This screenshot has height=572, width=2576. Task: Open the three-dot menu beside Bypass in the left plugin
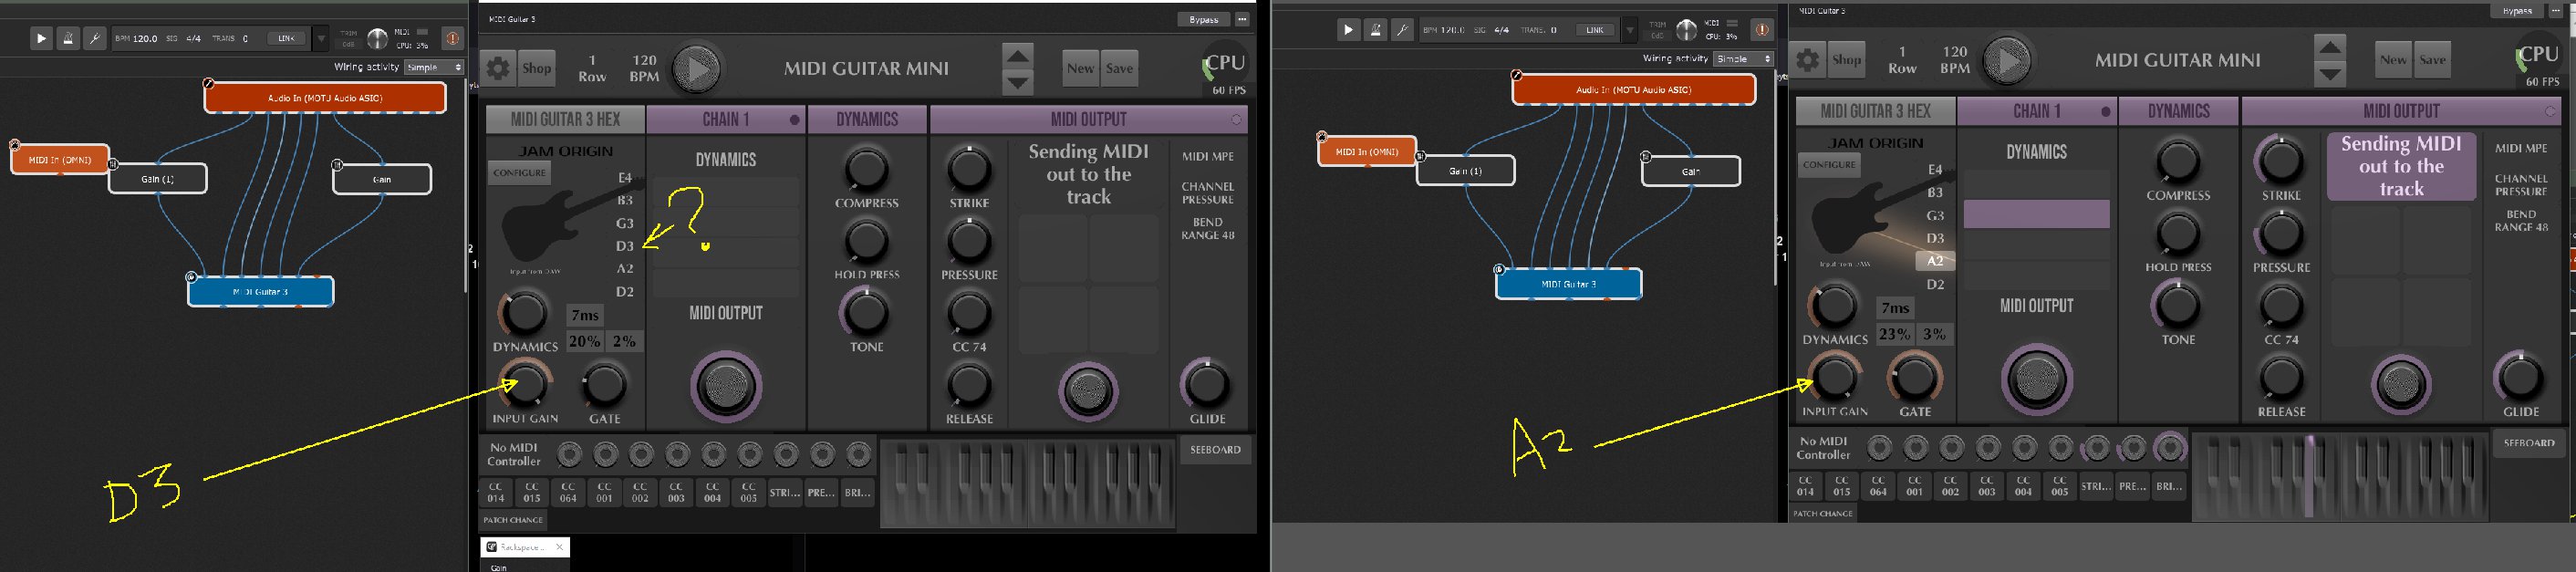(1241, 19)
